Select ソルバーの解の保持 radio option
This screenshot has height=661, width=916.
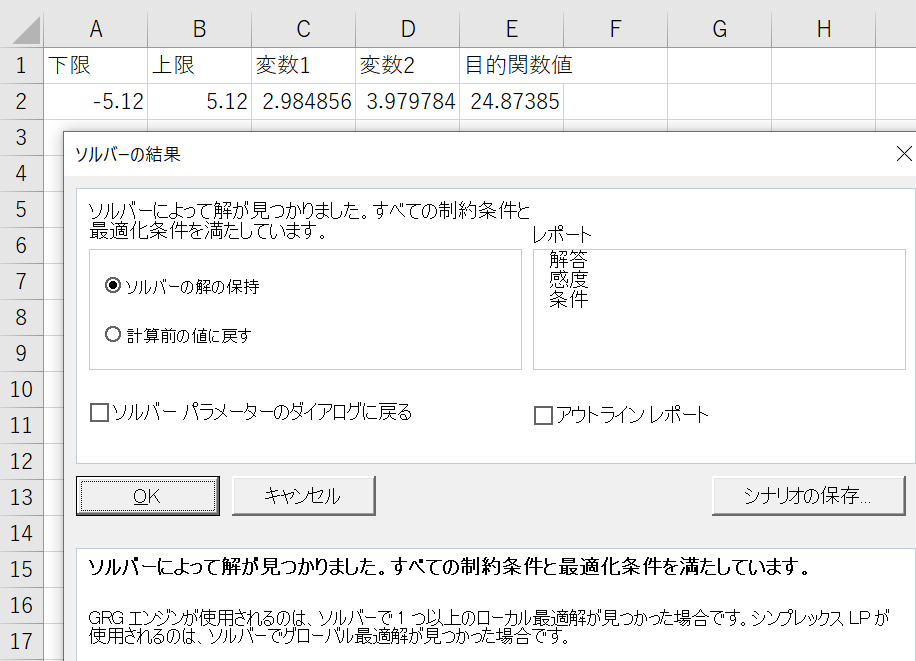tap(113, 286)
